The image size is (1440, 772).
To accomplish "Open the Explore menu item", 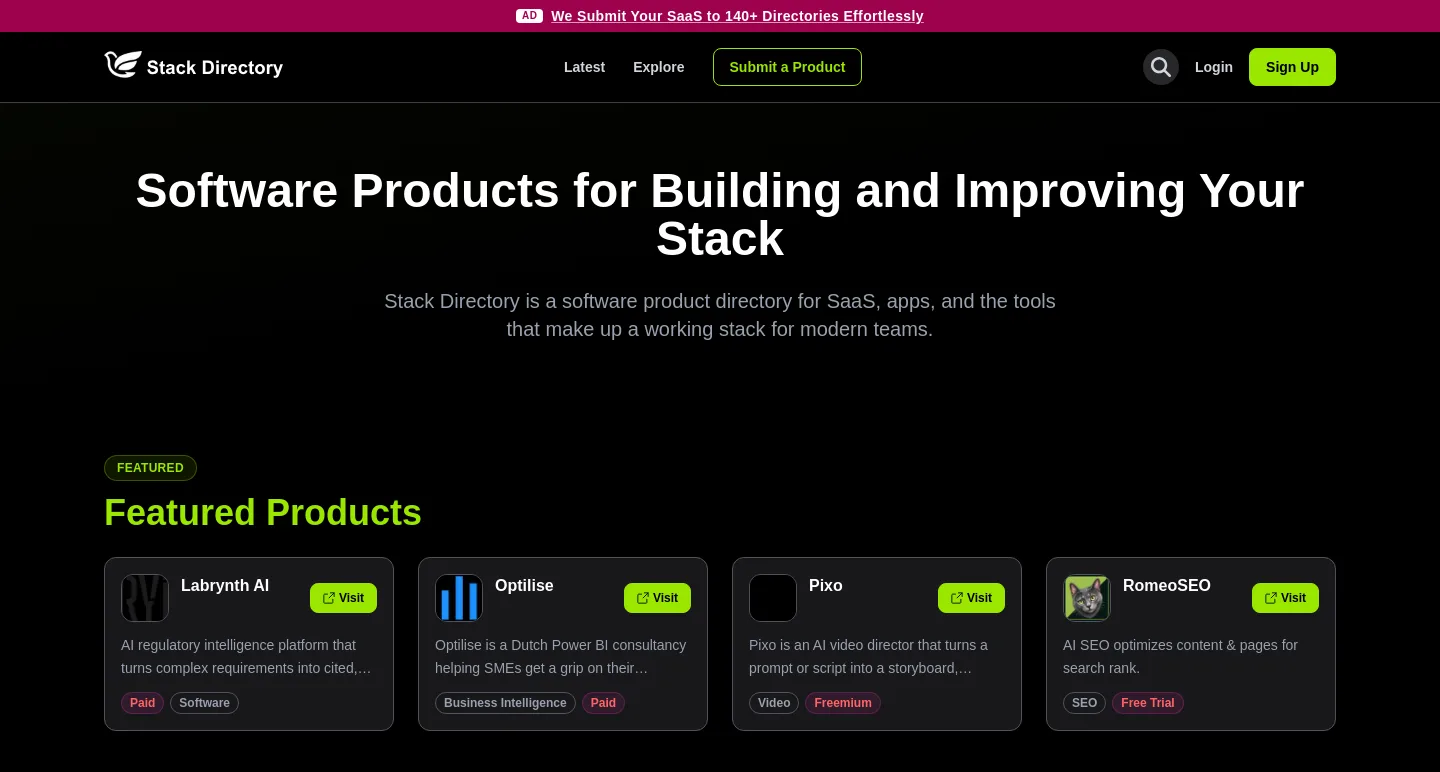I will coord(659,67).
